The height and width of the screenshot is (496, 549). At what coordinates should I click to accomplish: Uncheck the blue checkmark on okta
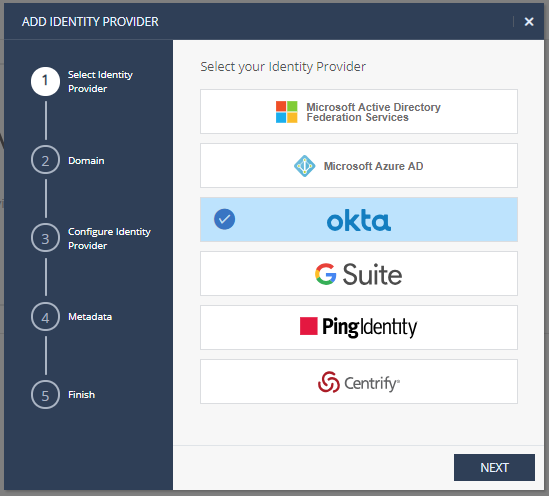point(224,219)
